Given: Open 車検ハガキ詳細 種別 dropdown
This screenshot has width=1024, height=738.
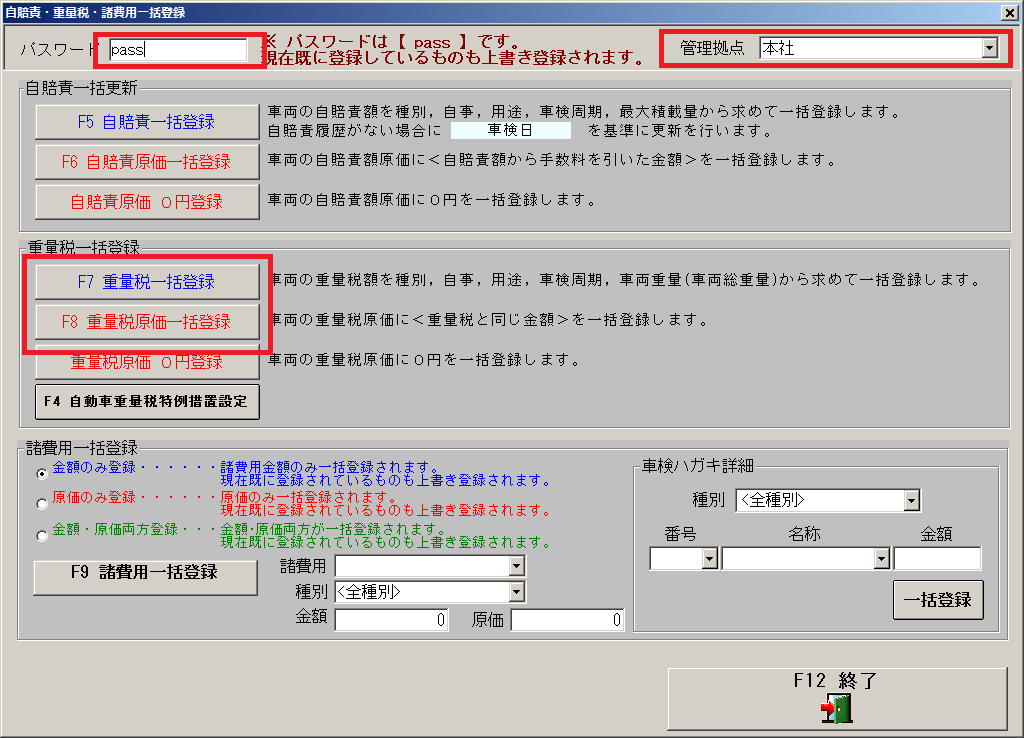Looking at the screenshot, I should 910,500.
